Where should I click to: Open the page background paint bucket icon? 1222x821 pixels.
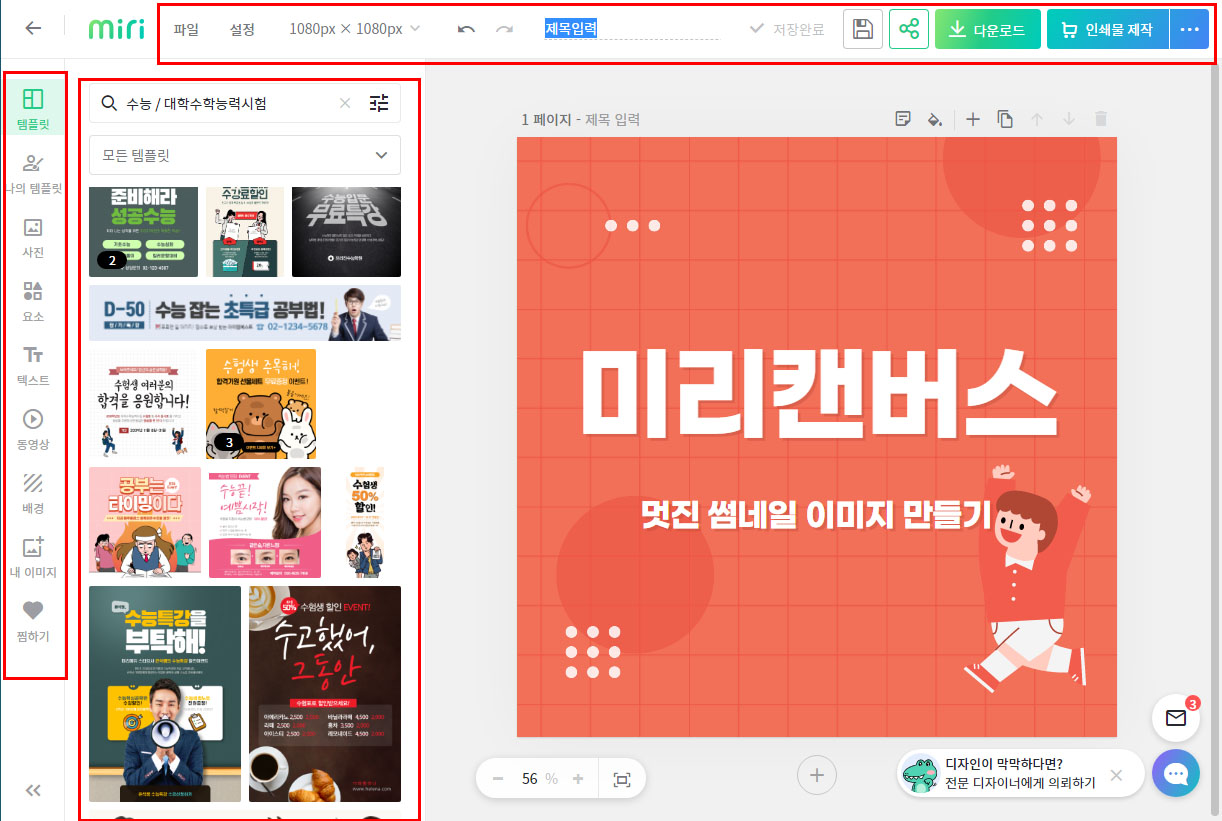pyautogui.click(x=935, y=119)
